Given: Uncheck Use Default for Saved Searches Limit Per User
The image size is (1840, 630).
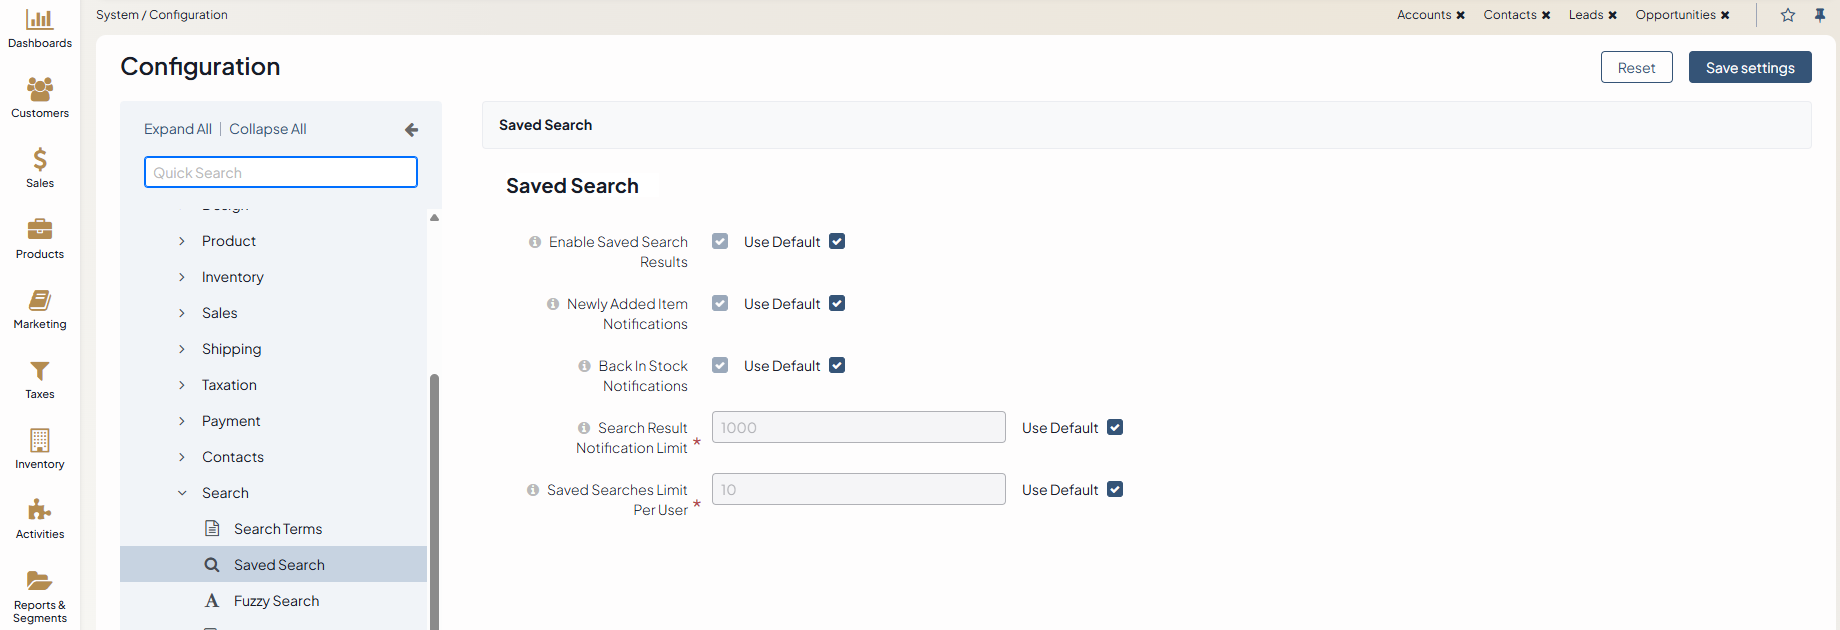Looking at the screenshot, I should 1115,490.
